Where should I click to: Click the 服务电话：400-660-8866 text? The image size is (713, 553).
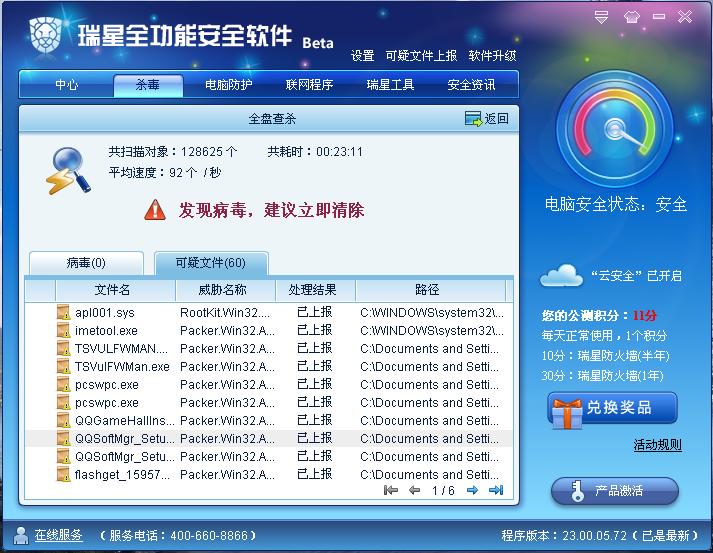178,536
